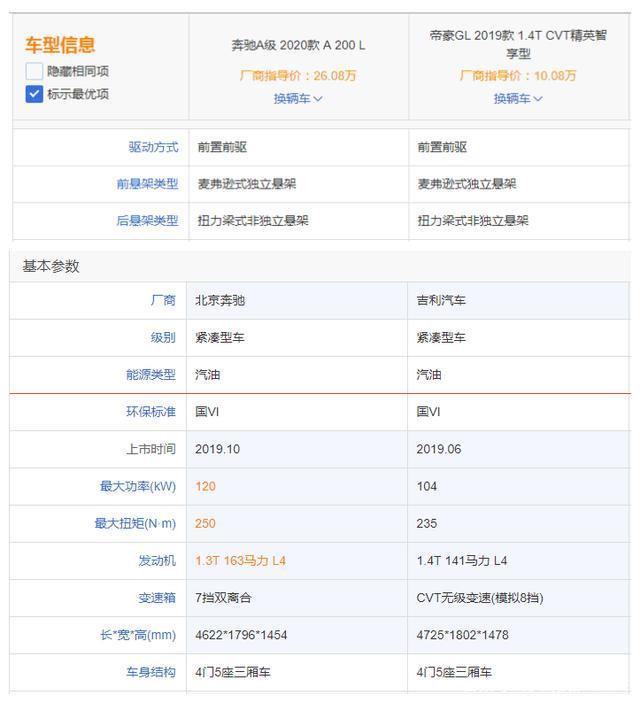This screenshot has width=640, height=703.
Task: Click the 104 power value
Action: click(x=427, y=486)
